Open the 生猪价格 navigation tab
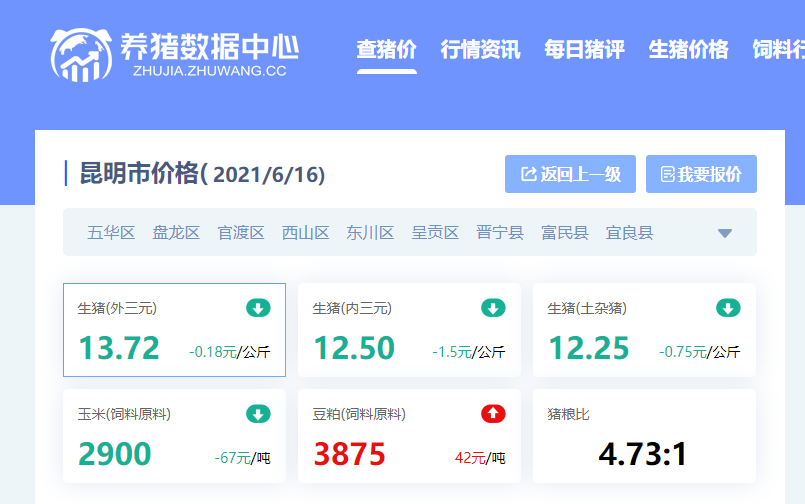 click(688, 50)
